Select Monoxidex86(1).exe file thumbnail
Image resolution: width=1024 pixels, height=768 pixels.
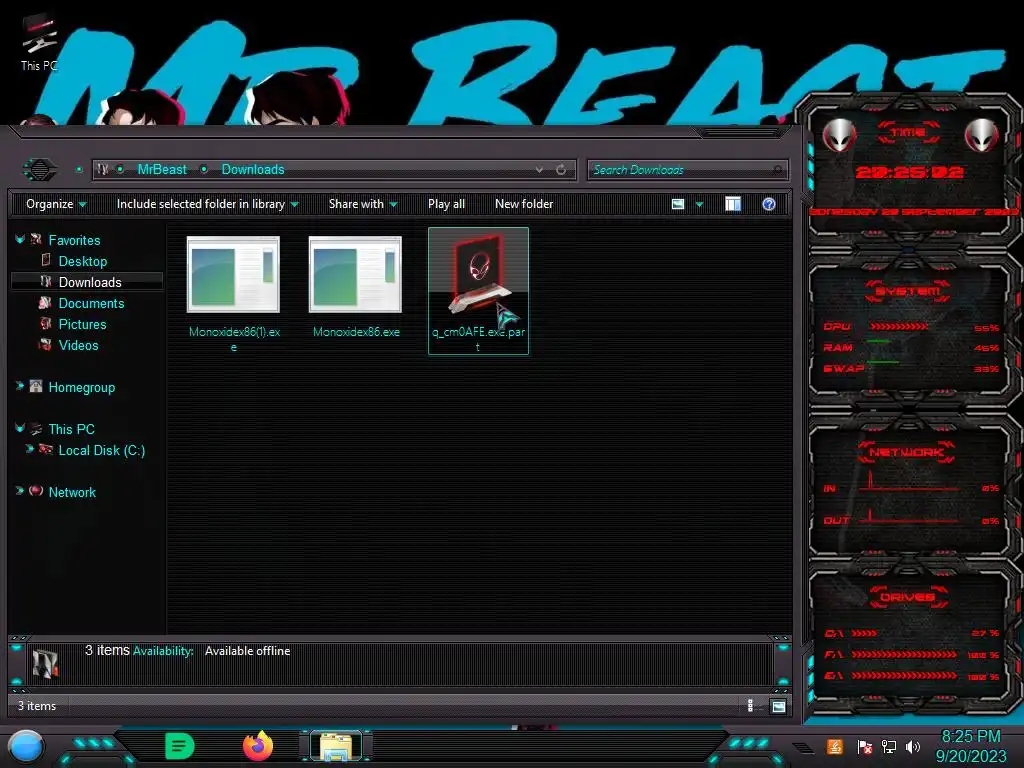point(233,275)
